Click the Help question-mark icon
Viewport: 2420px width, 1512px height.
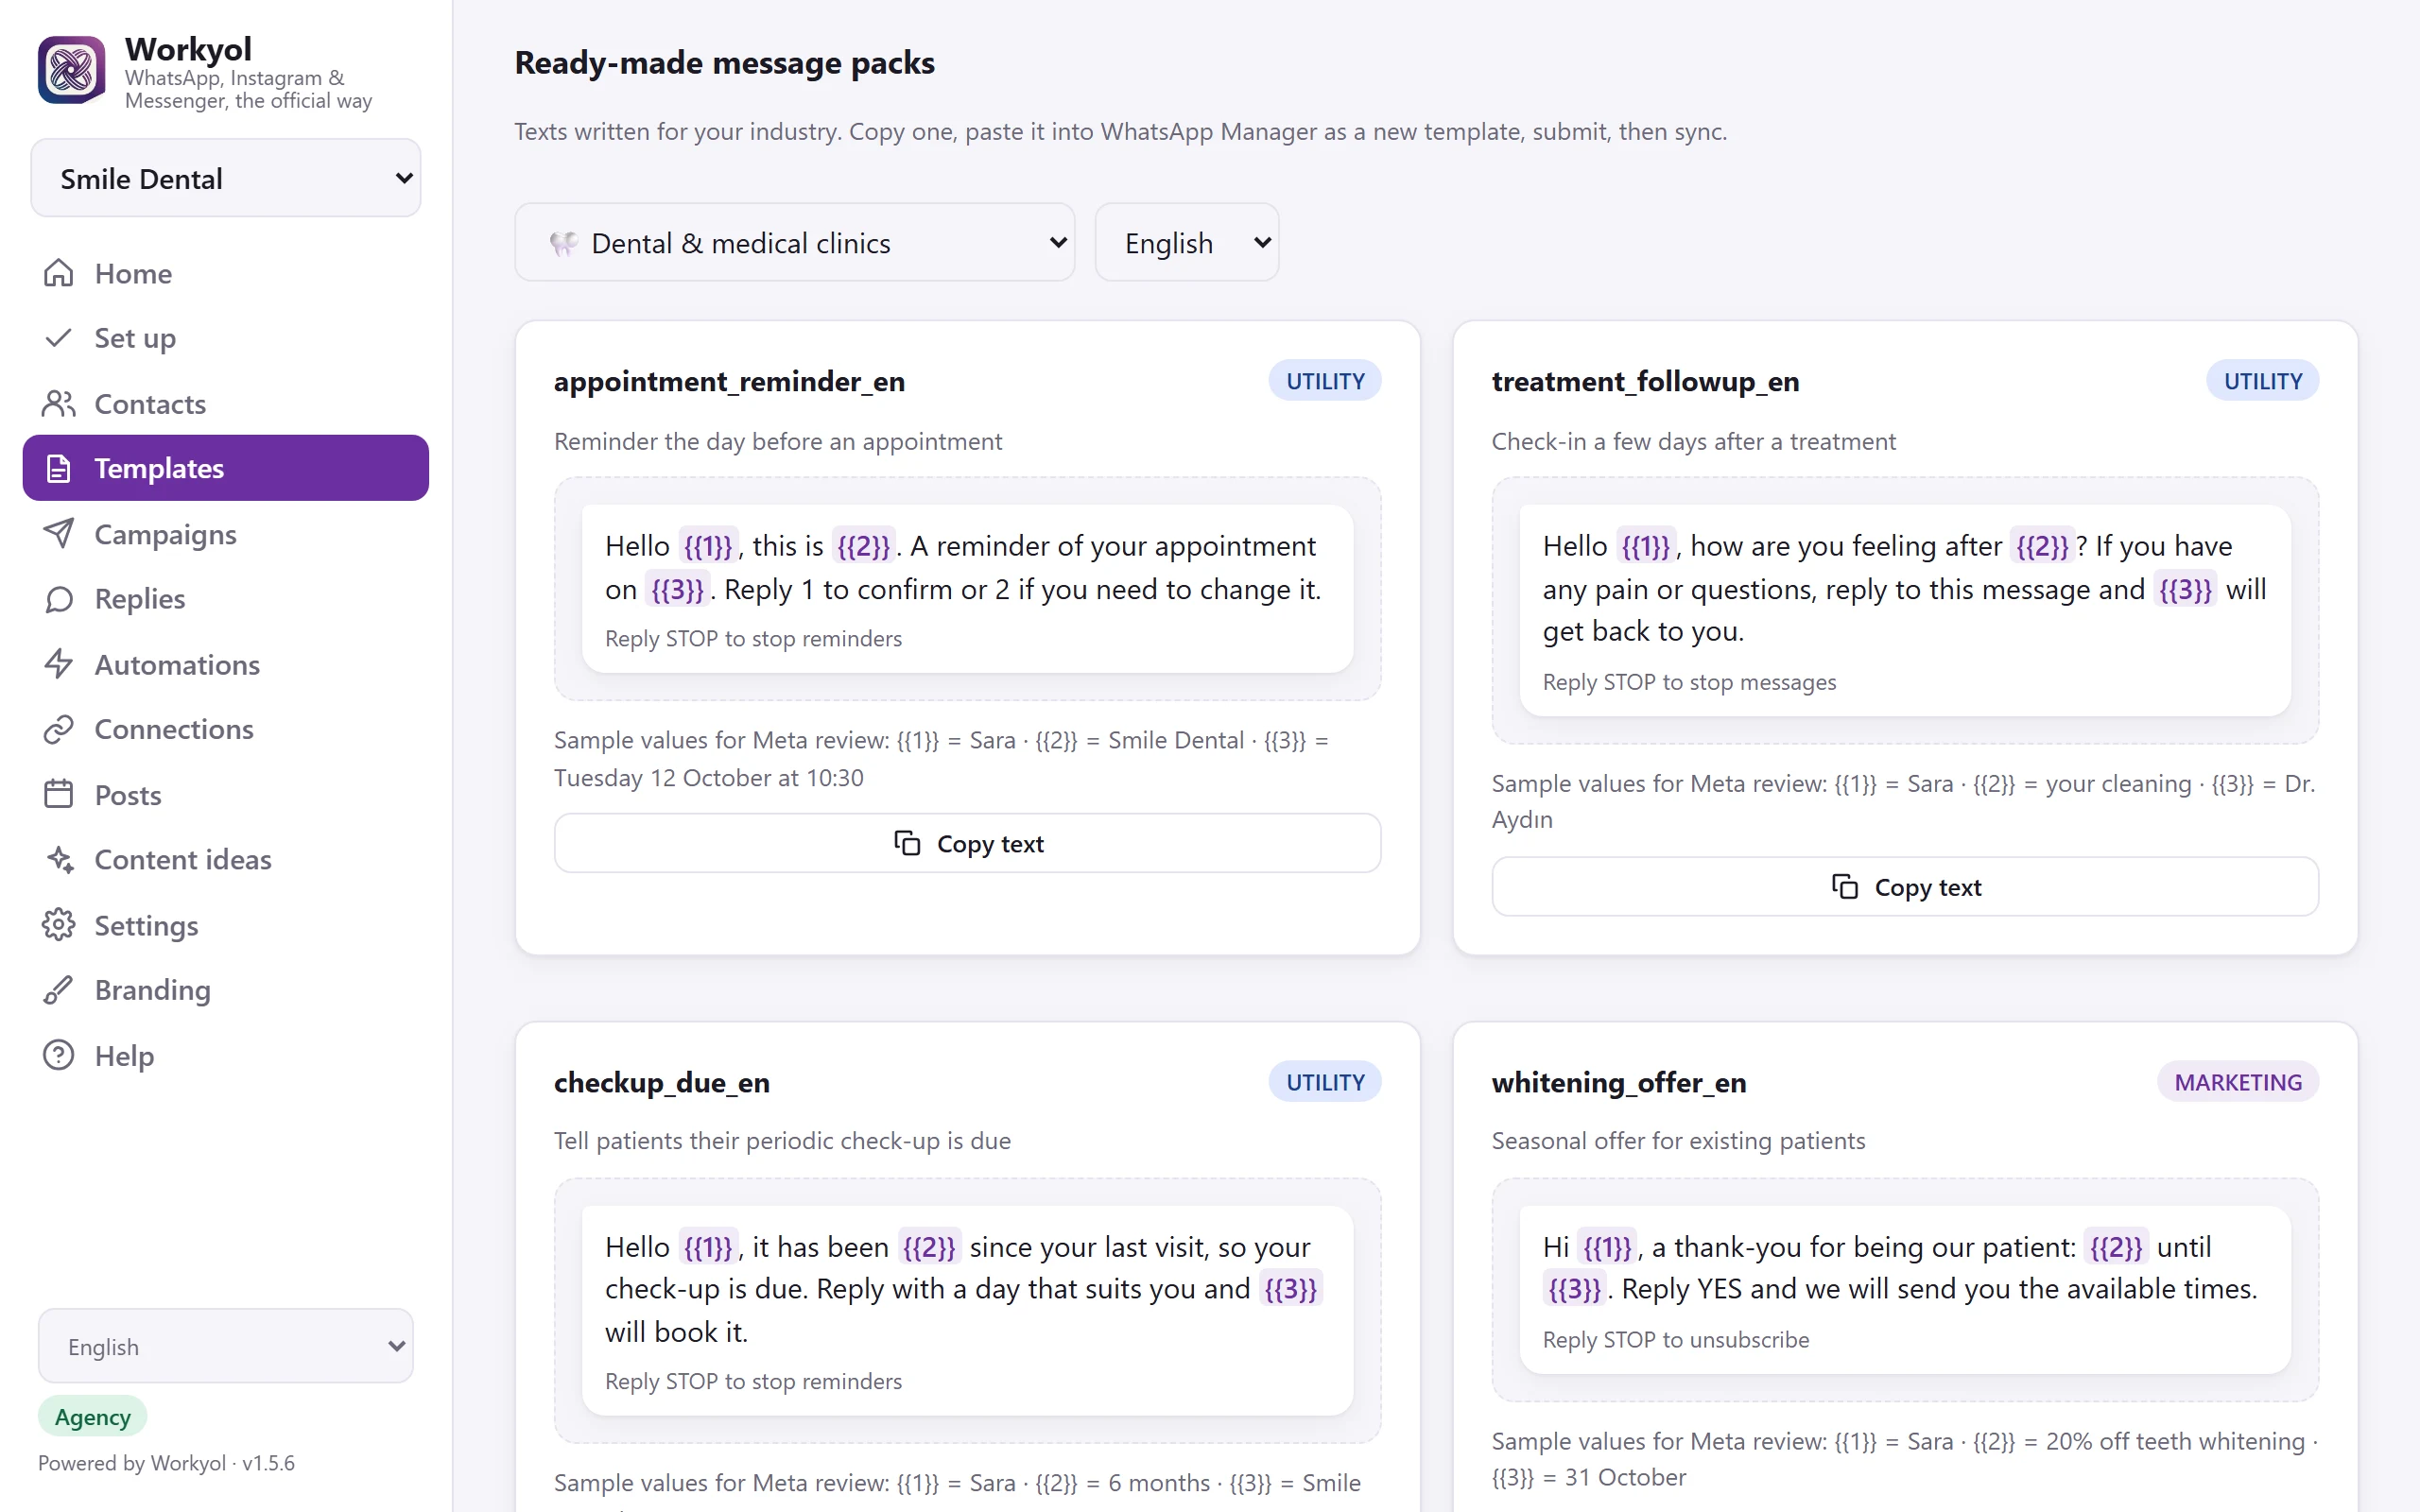pos(59,1056)
